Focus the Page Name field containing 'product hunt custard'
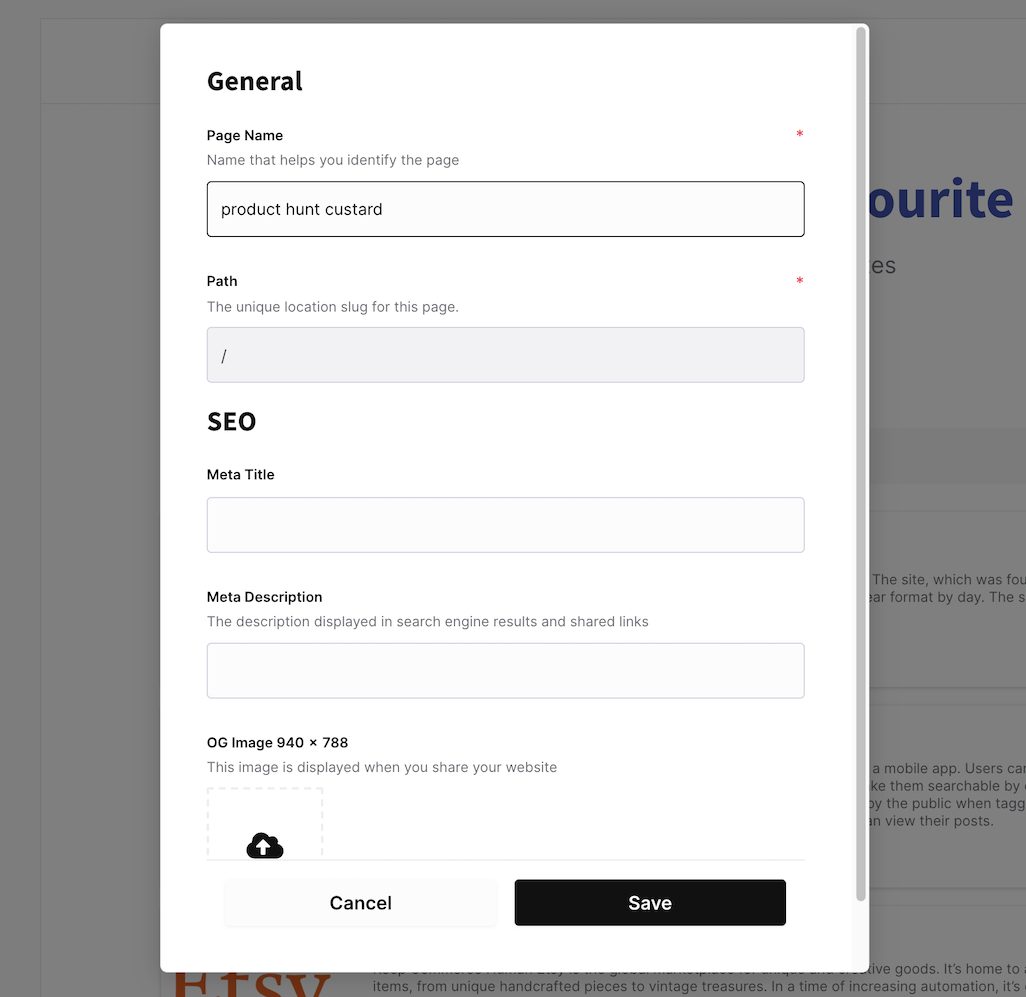Viewport: 1026px width, 997px height. click(505, 209)
